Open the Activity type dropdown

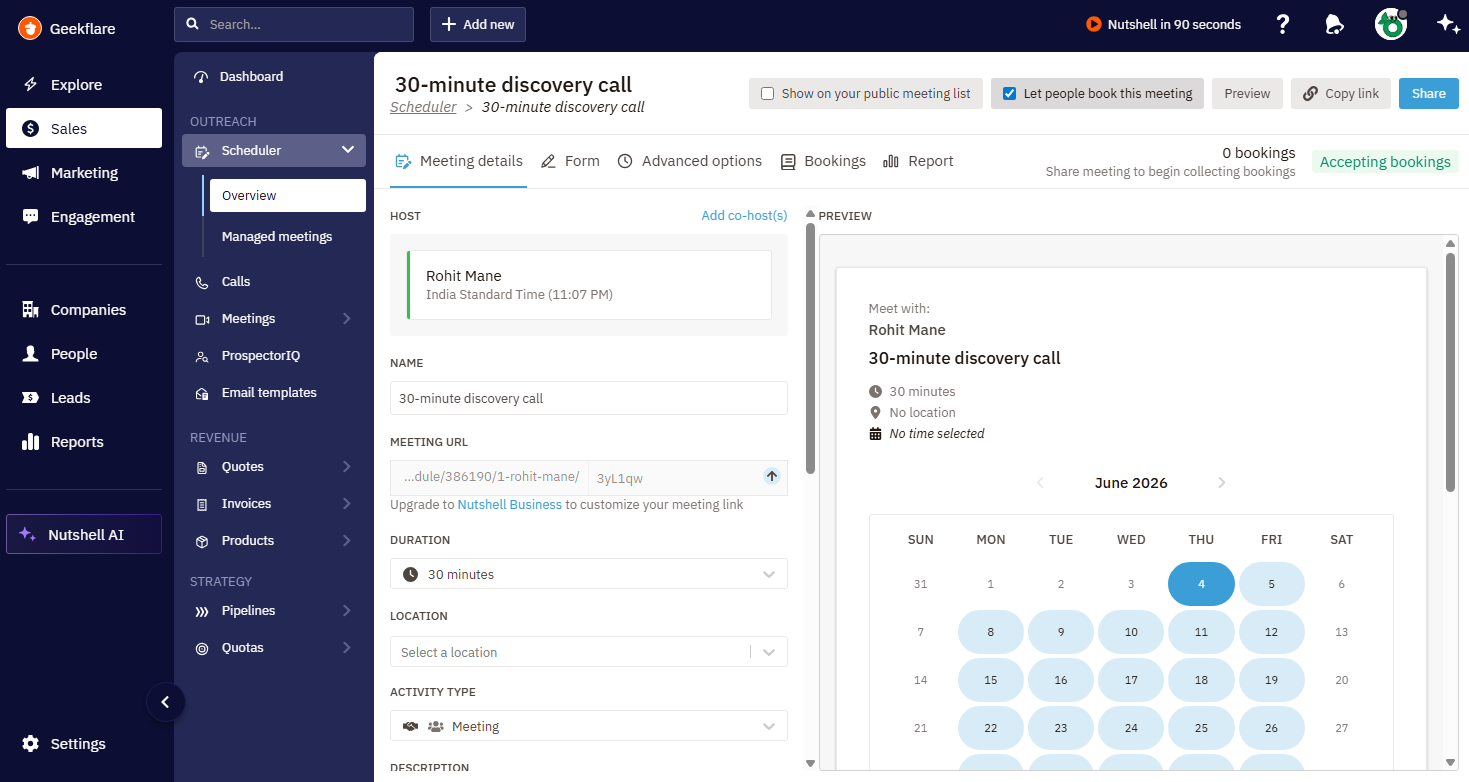589,726
